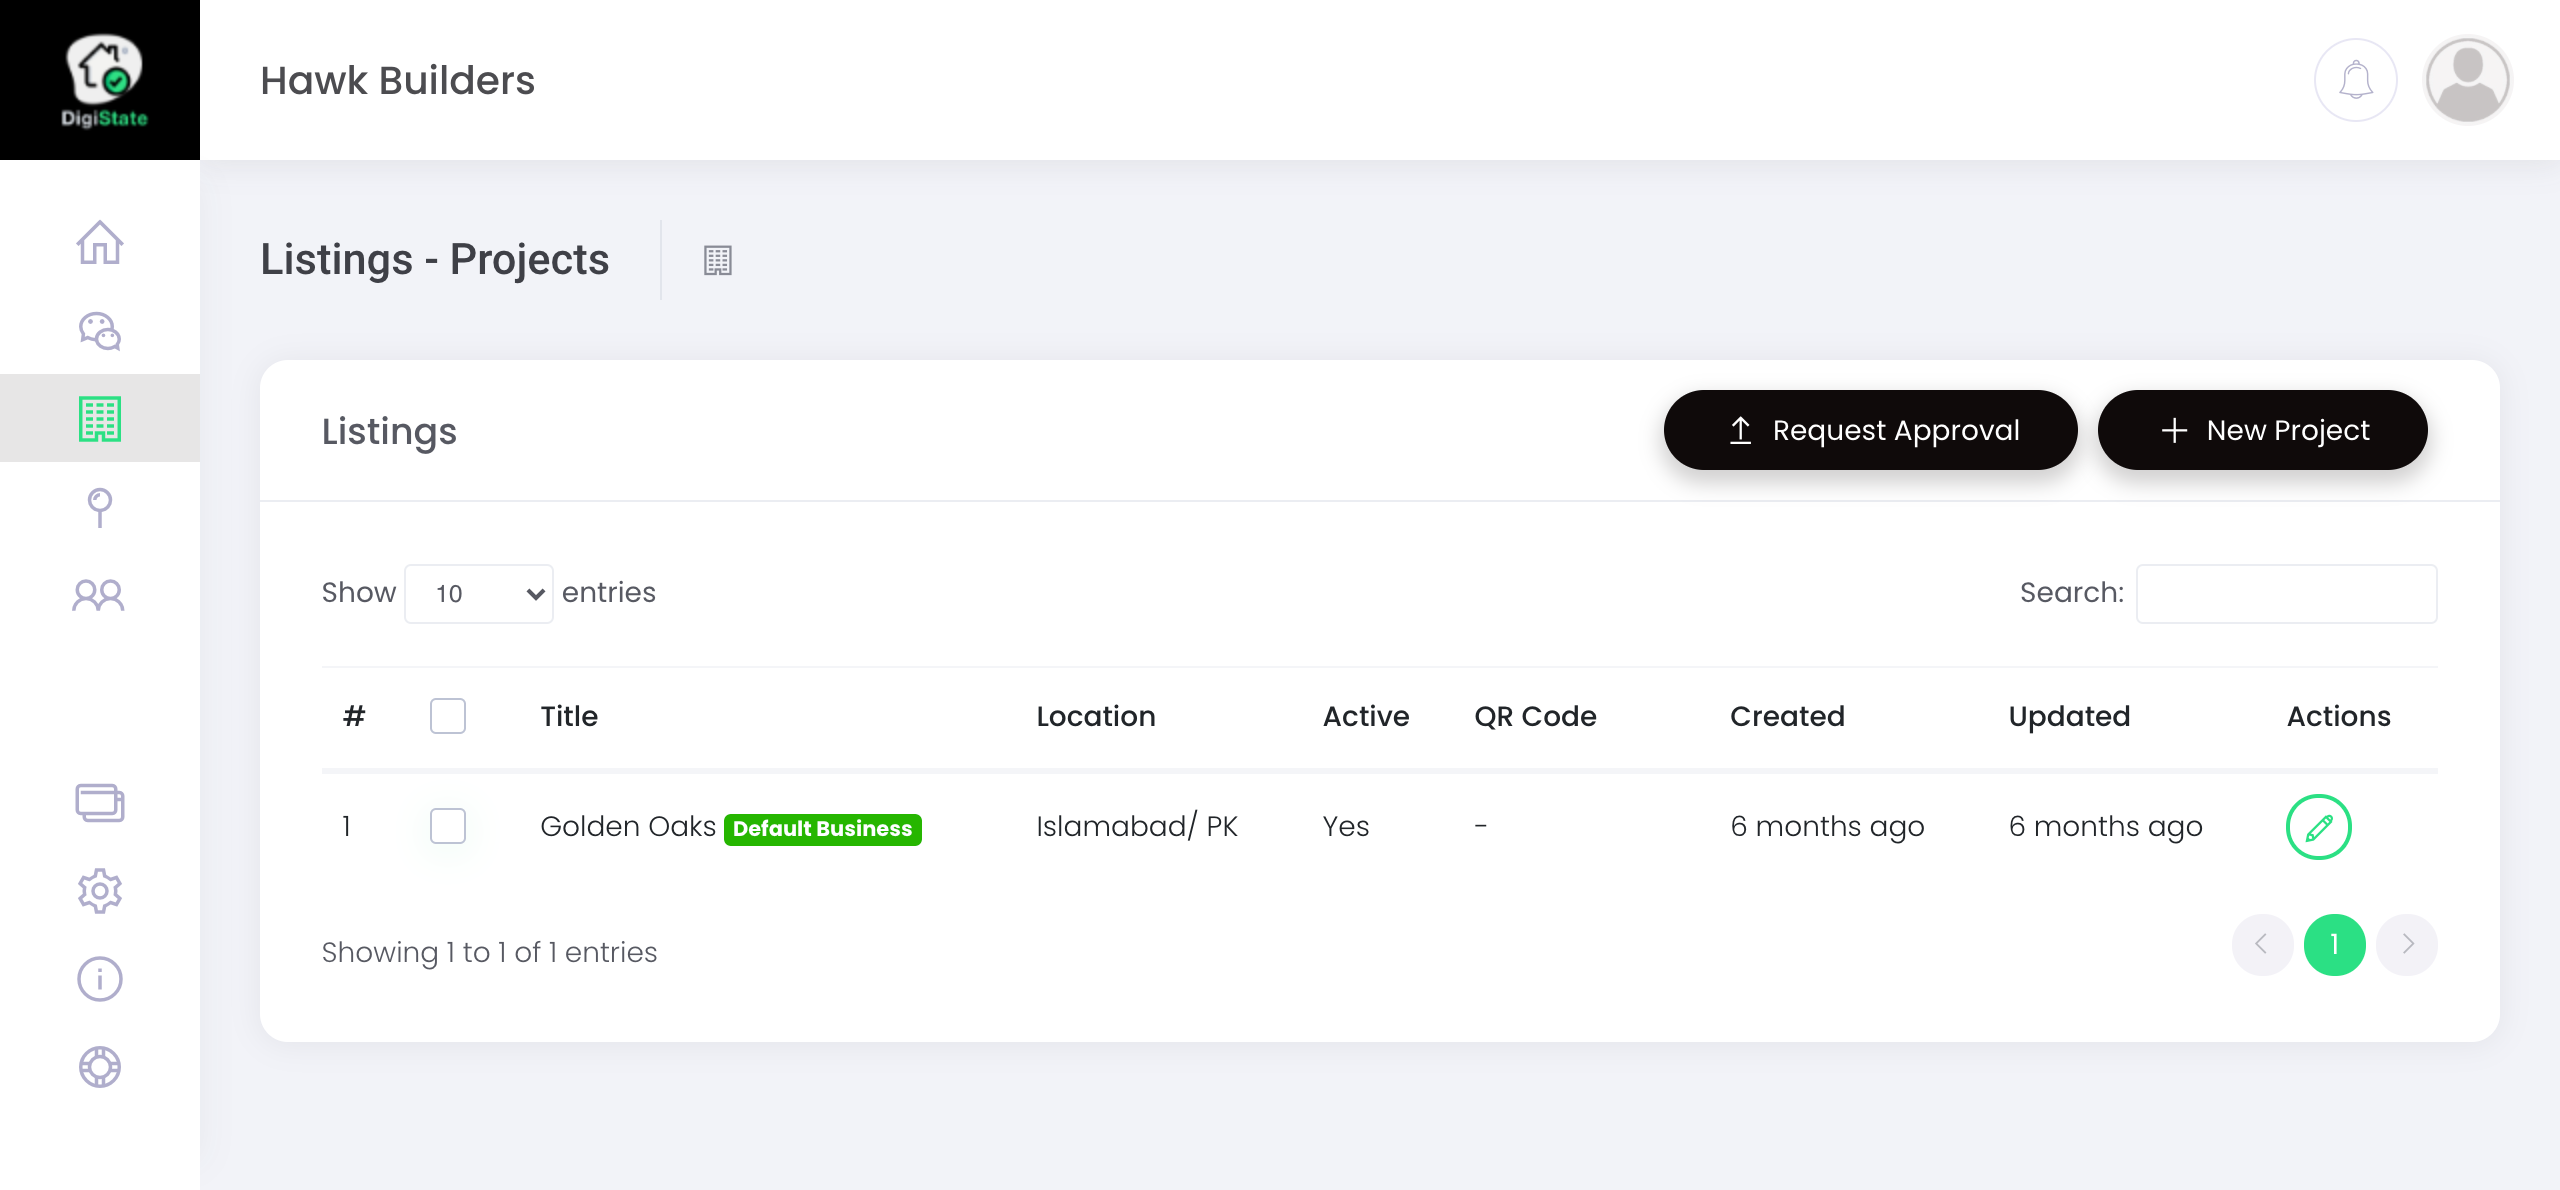Open the map pin sidebar icon
Screen dimensions: 2560x1190
click(x=100, y=507)
